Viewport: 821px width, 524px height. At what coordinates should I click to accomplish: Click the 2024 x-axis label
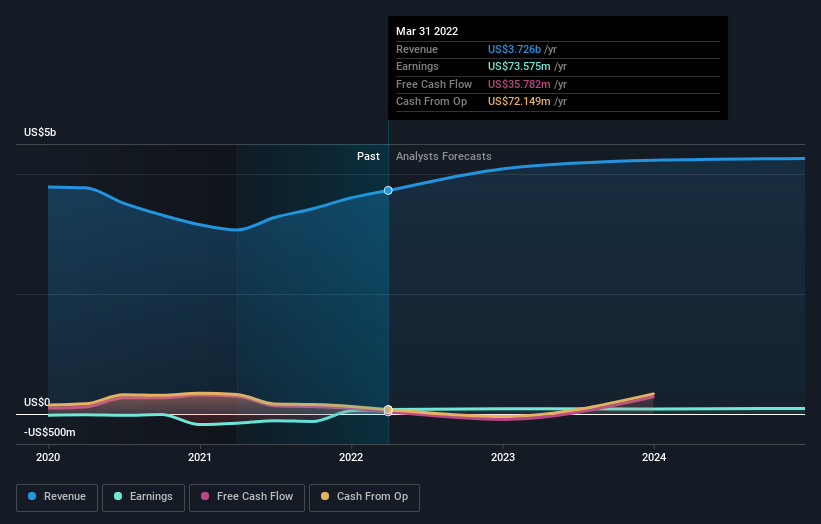click(654, 458)
